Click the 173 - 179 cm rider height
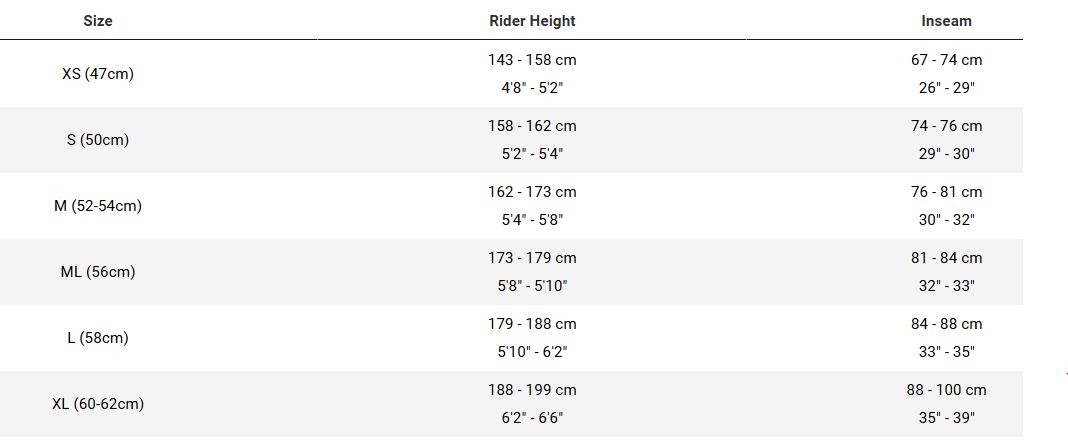 click(x=532, y=258)
